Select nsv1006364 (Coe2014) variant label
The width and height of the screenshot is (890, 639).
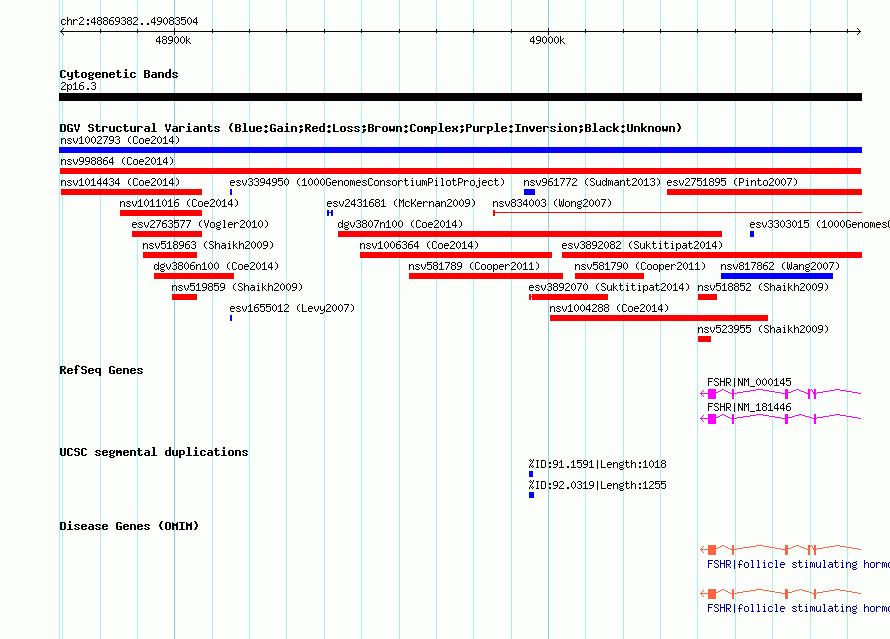coord(419,245)
